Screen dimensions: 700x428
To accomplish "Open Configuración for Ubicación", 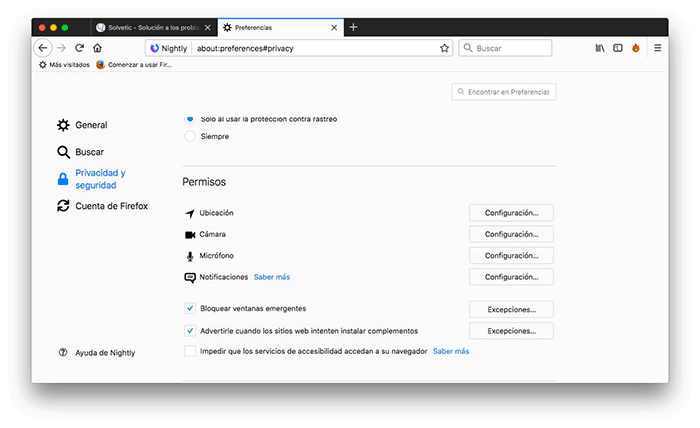I will (511, 213).
